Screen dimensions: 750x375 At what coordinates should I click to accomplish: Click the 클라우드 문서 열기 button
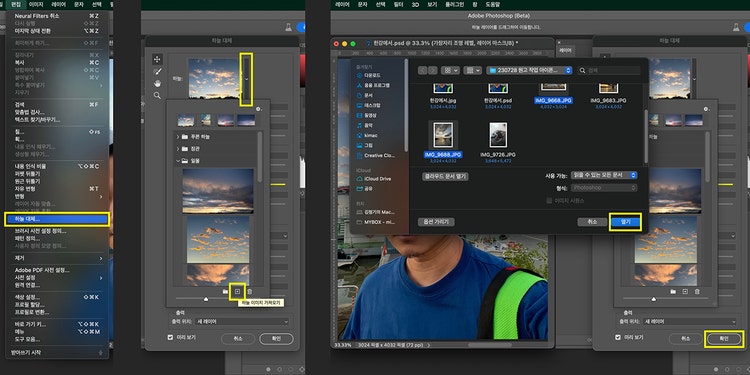tap(445, 176)
